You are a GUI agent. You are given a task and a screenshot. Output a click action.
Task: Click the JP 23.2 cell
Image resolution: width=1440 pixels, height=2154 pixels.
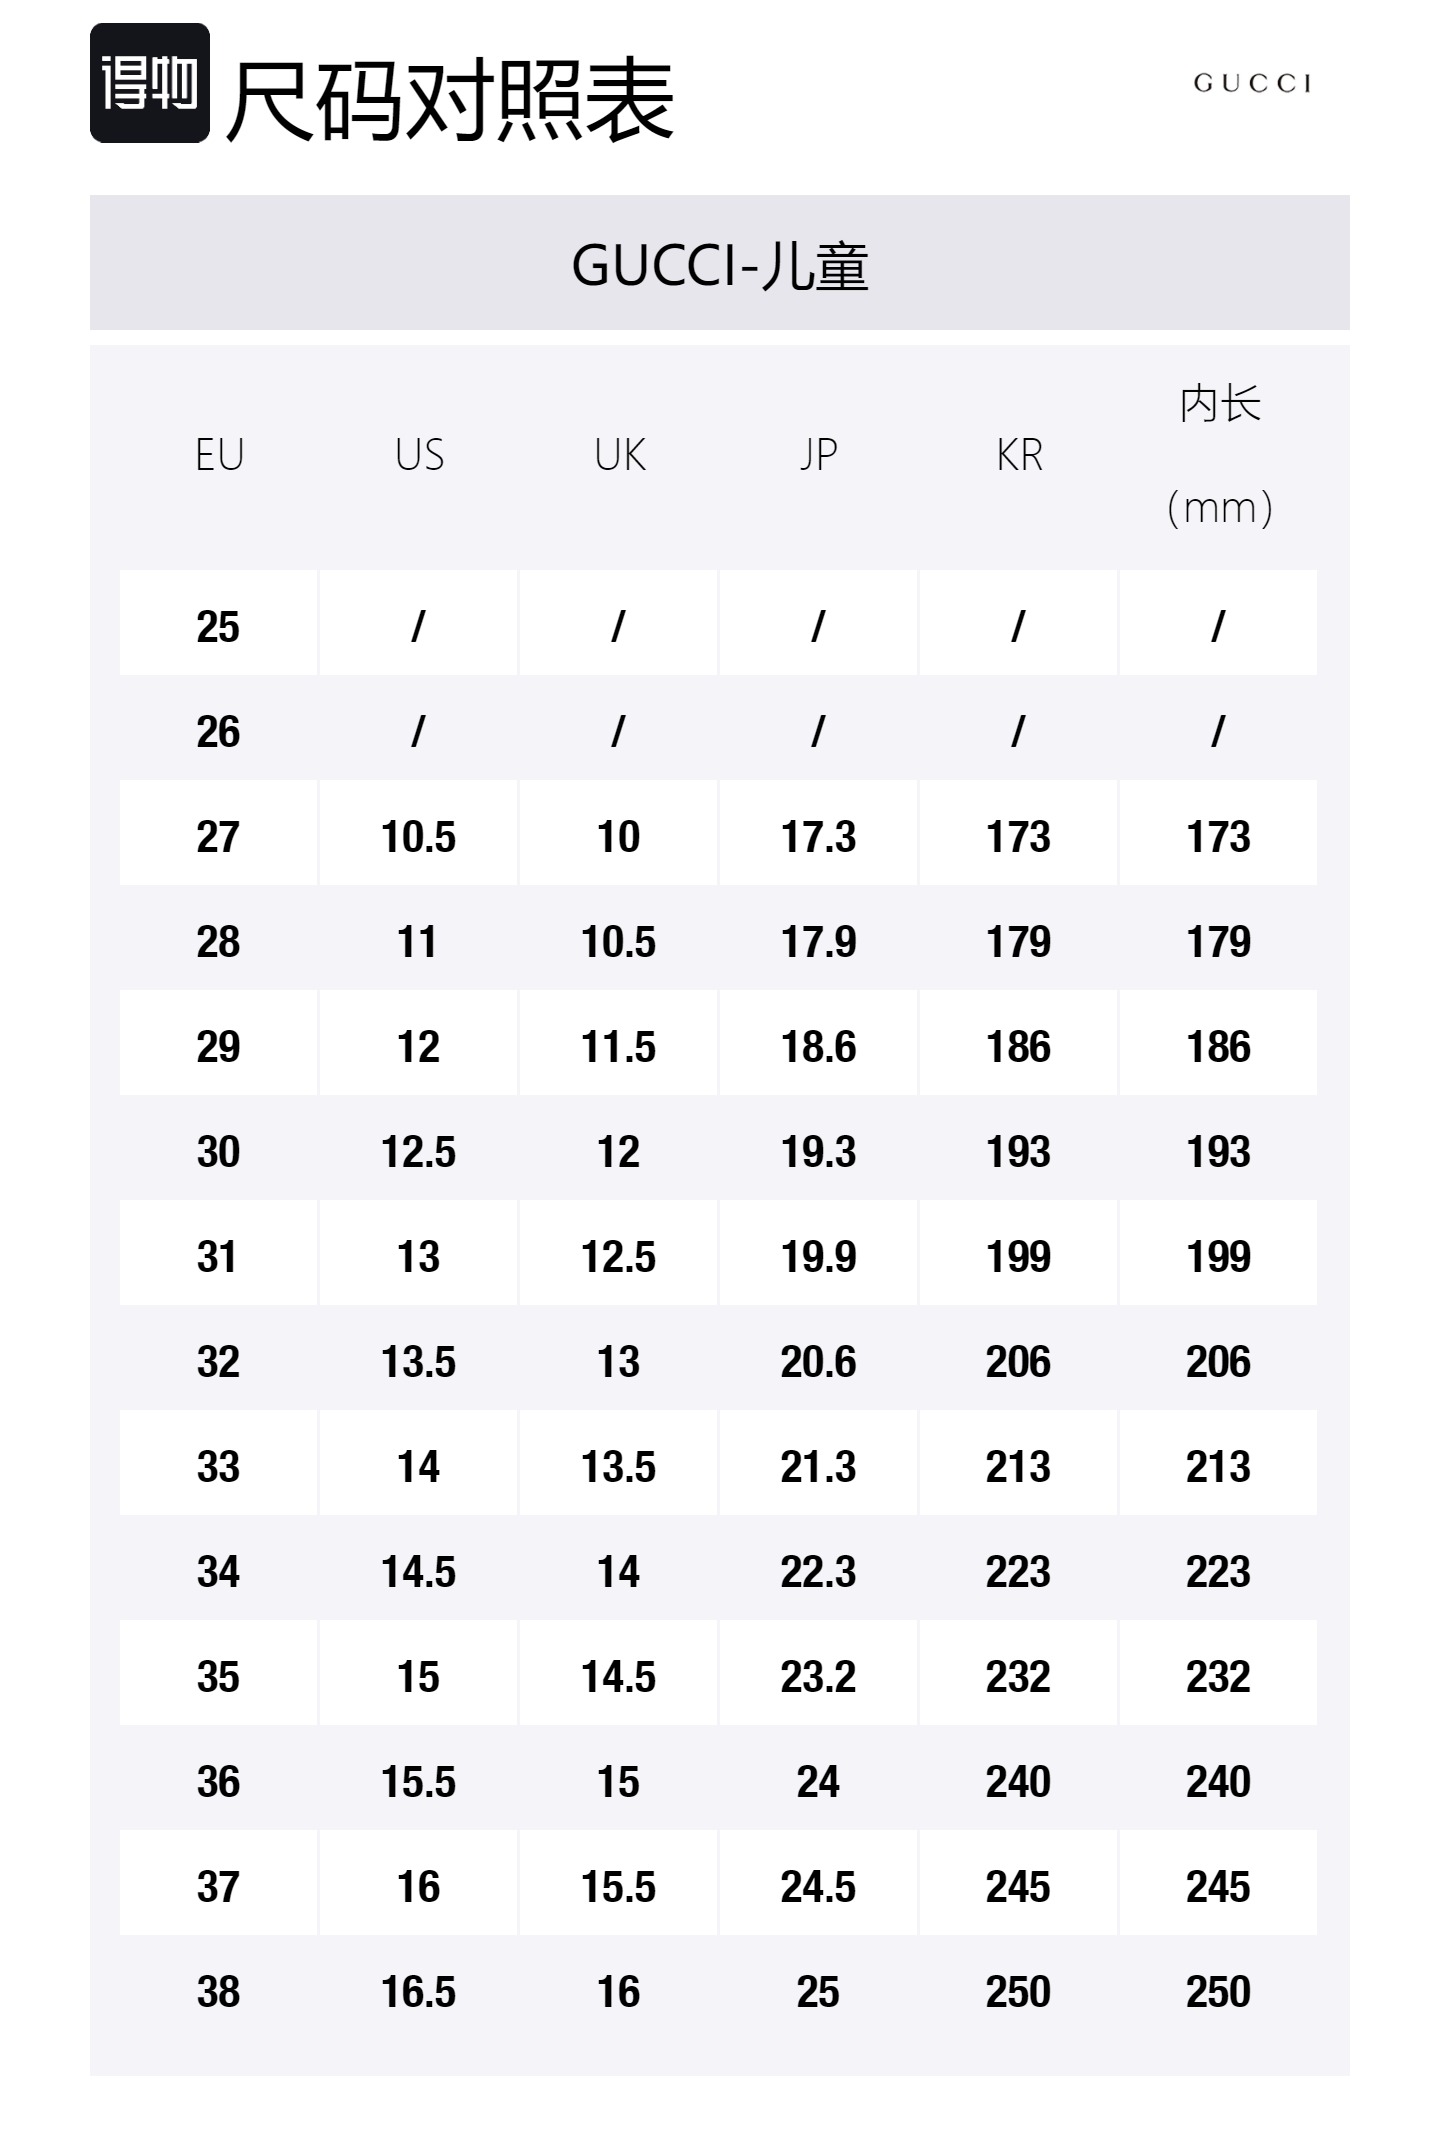pyautogui.click(x=818, y=1677)
